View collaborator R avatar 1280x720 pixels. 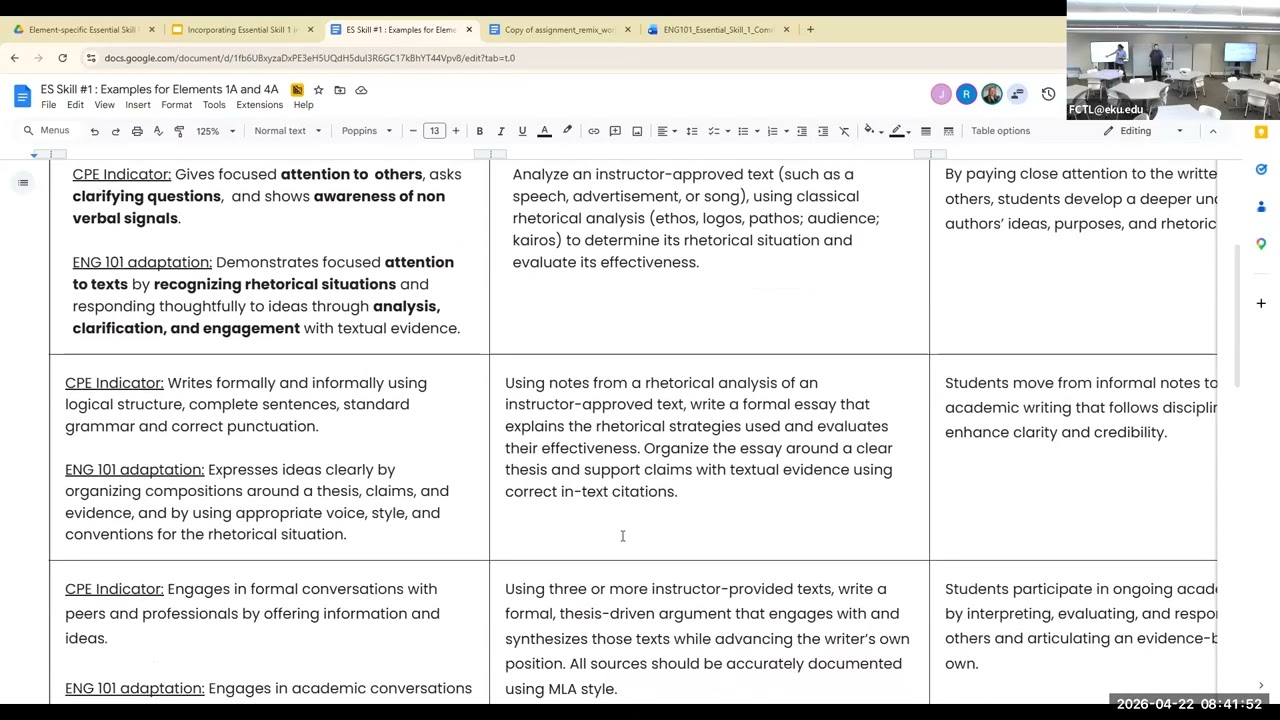pos(966,94)
